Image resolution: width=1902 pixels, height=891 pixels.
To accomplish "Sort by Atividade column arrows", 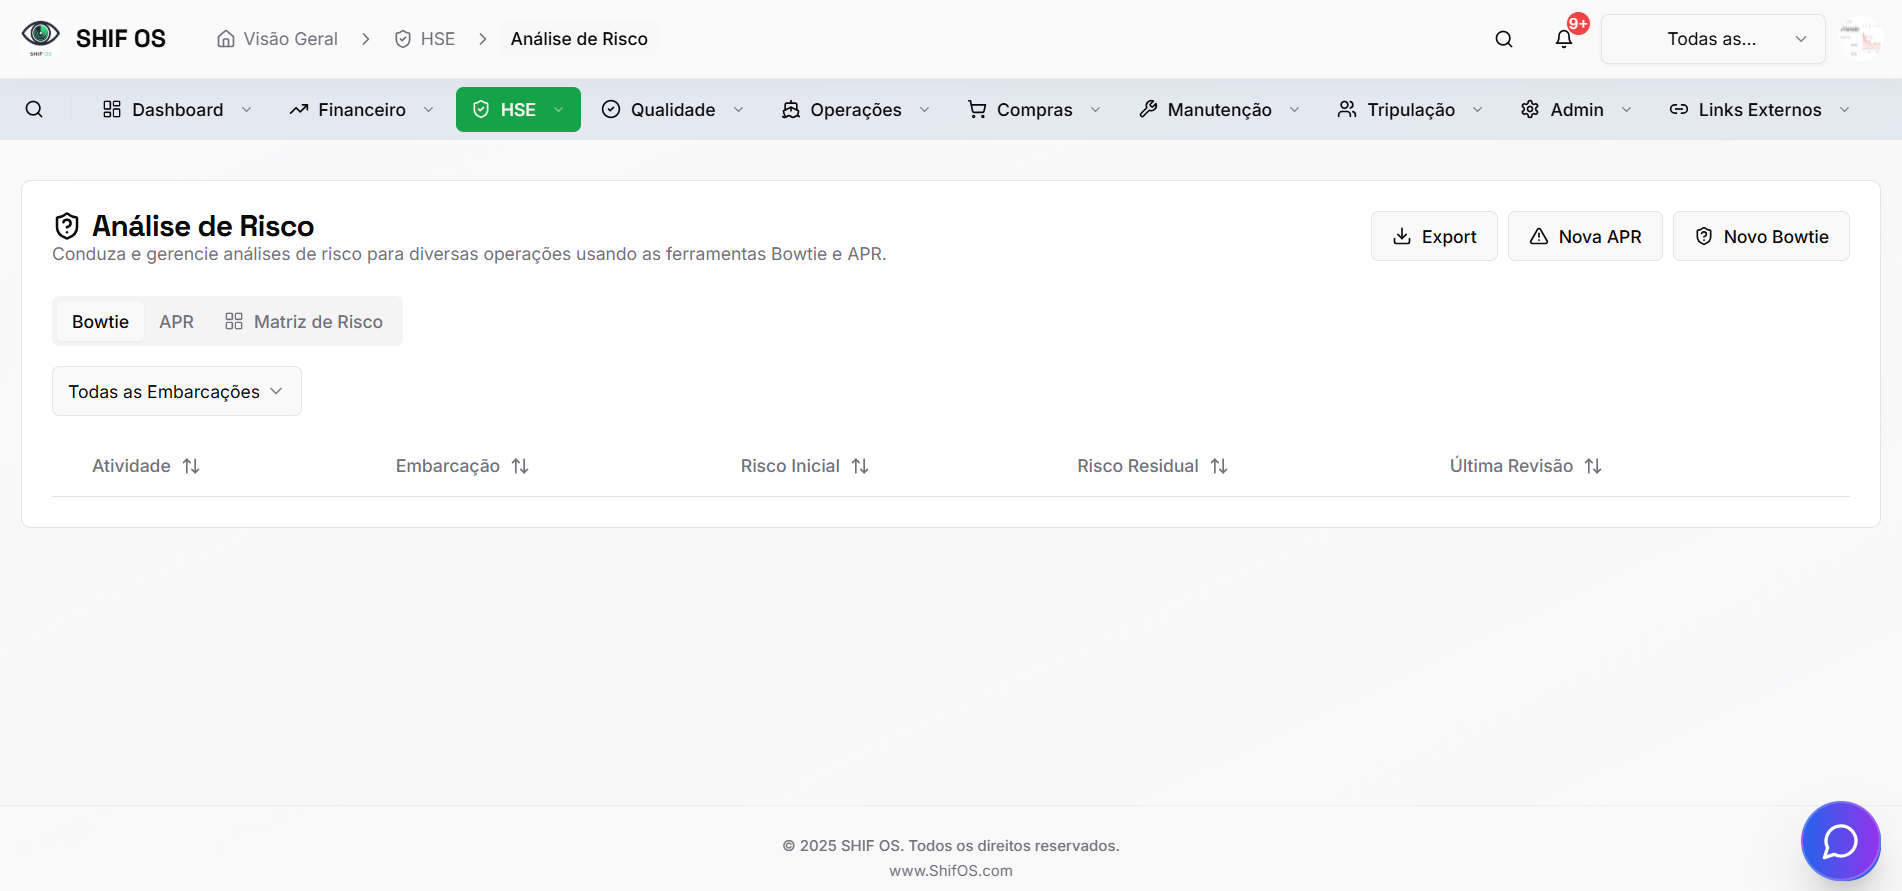I will tap(191, 466).
